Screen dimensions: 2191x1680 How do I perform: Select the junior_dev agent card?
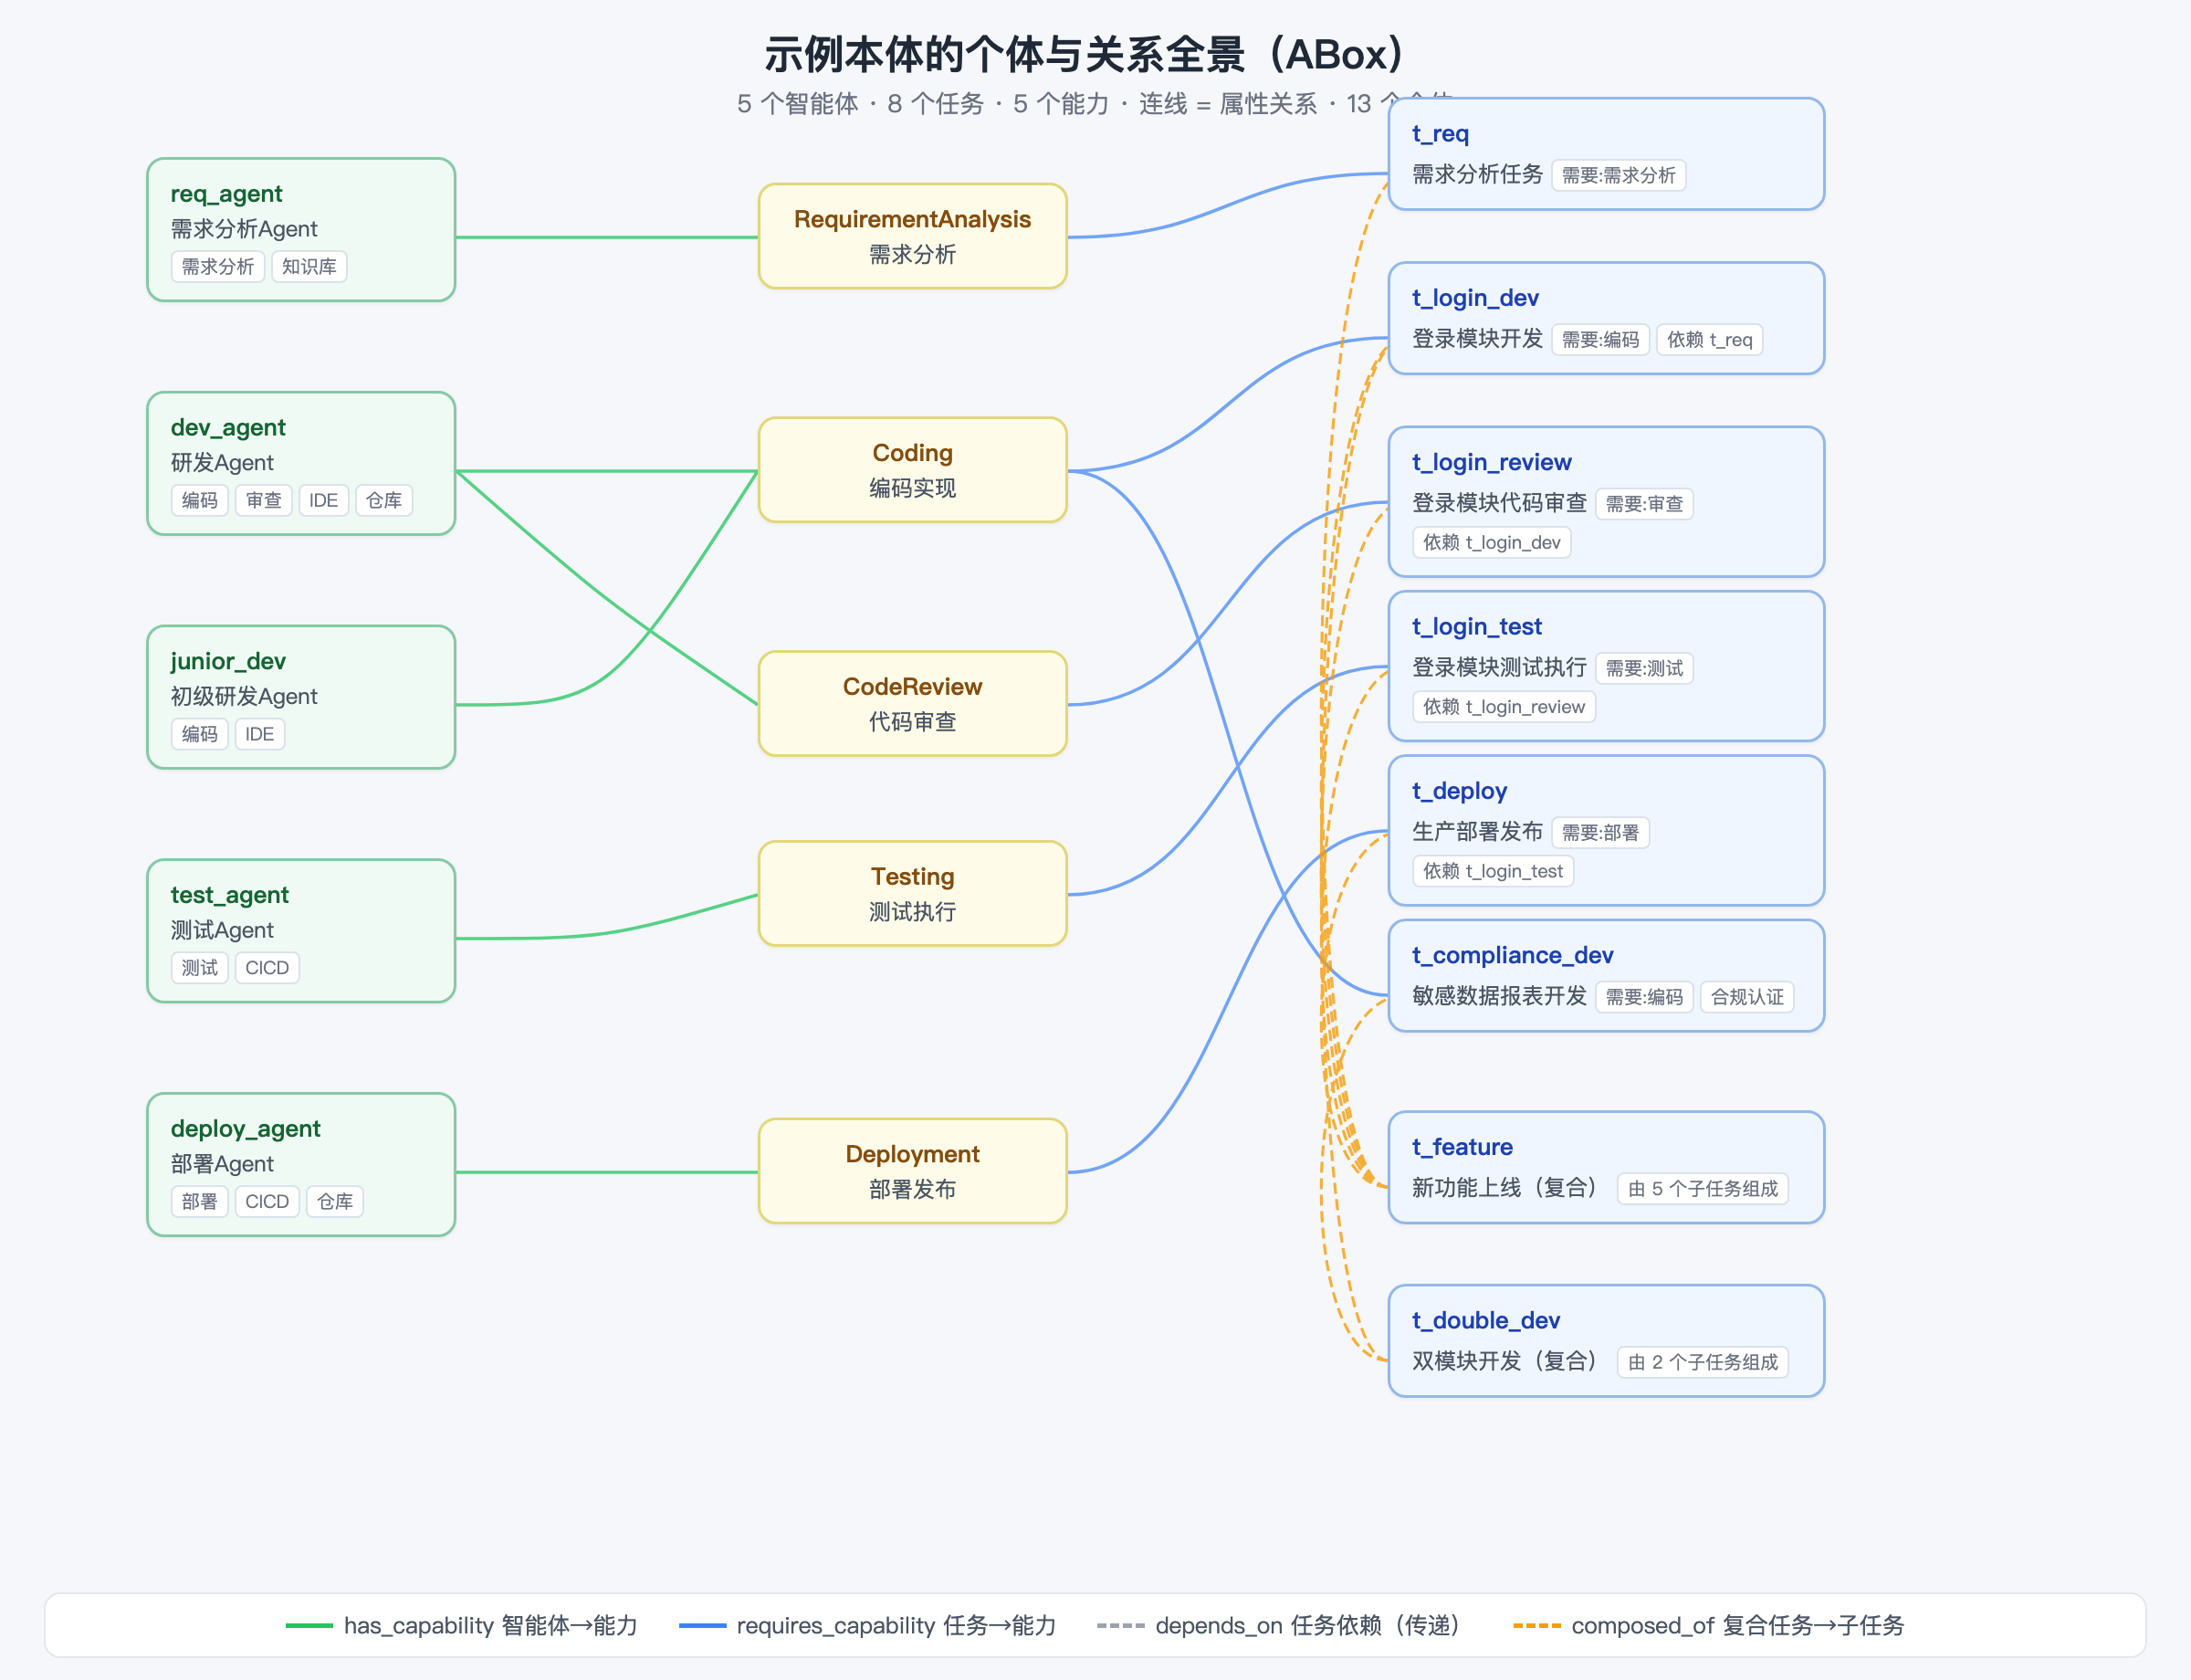(301, 697)
